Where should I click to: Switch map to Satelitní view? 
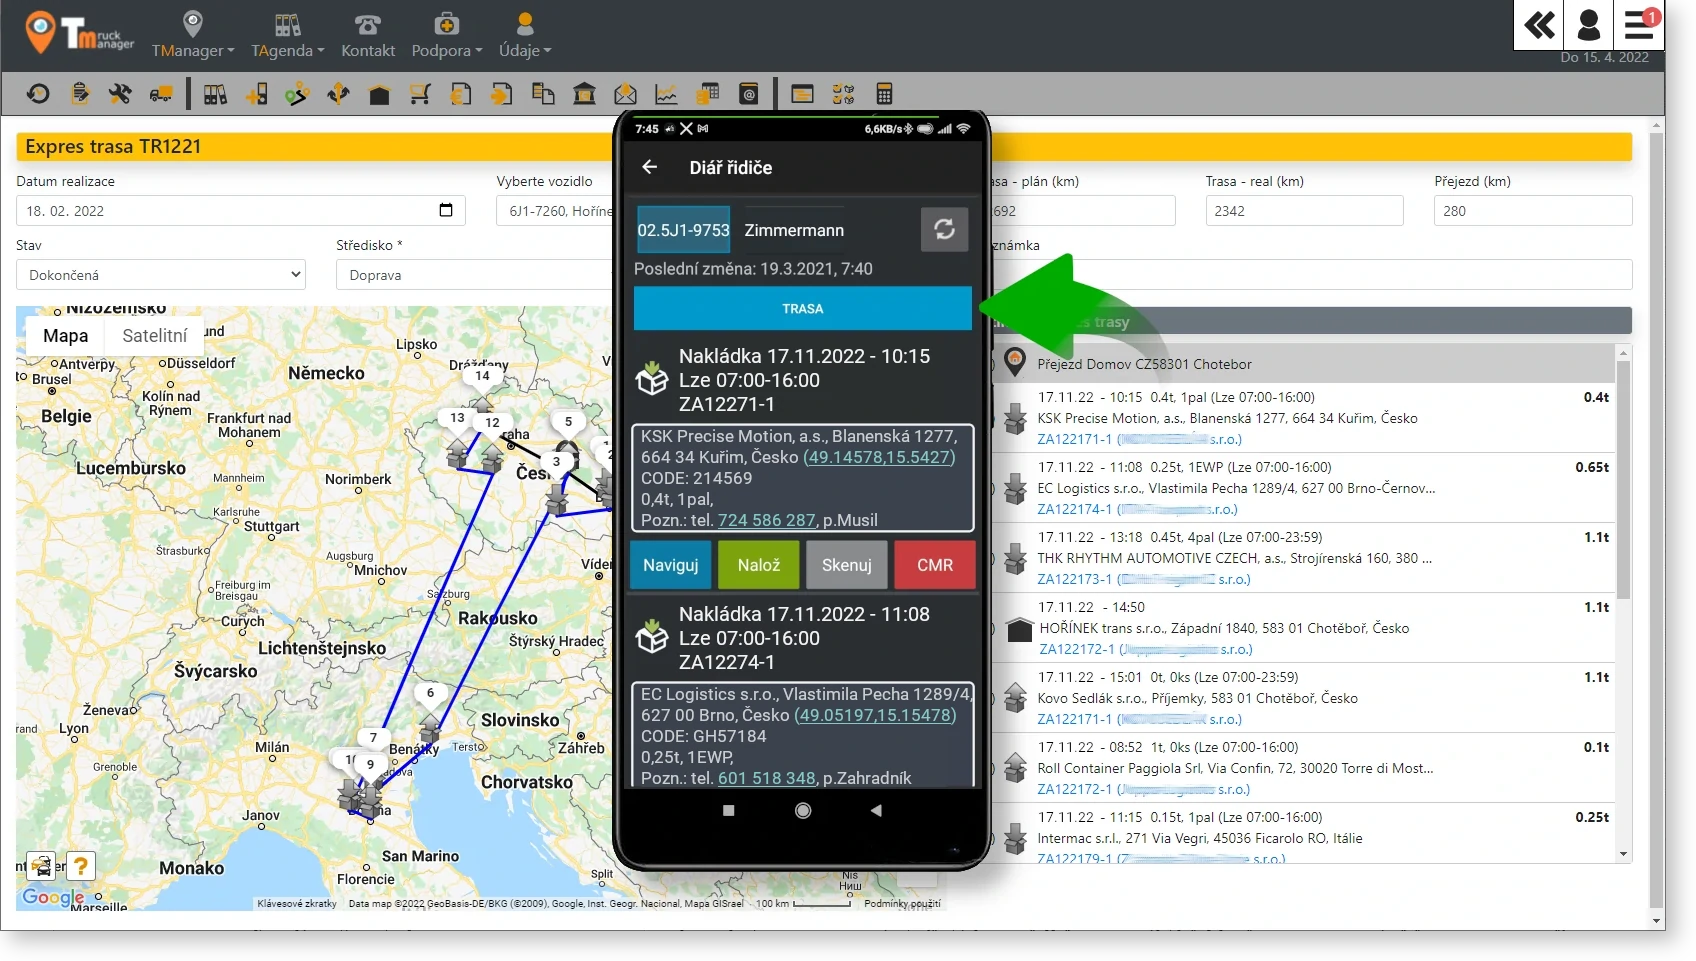[x=154, y=336]
